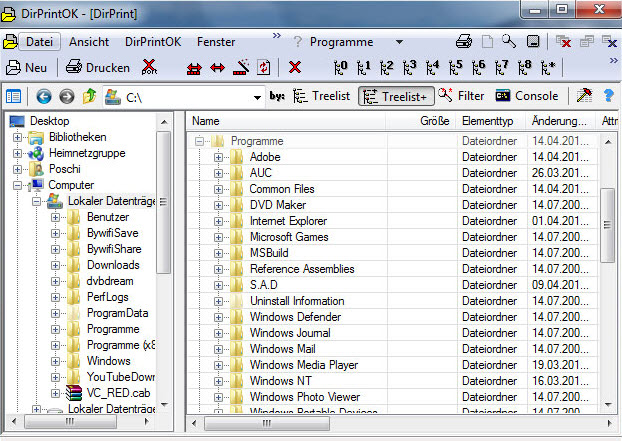
Task: Expand tree to level 6
Action: coord(478,67)
